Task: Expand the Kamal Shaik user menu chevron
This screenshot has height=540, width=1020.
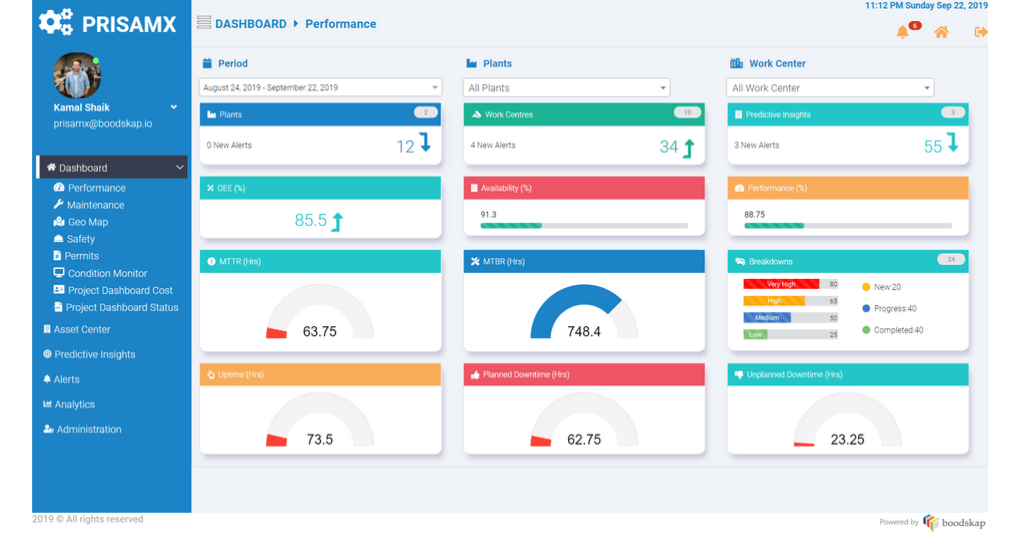Action: coord(174,107)
